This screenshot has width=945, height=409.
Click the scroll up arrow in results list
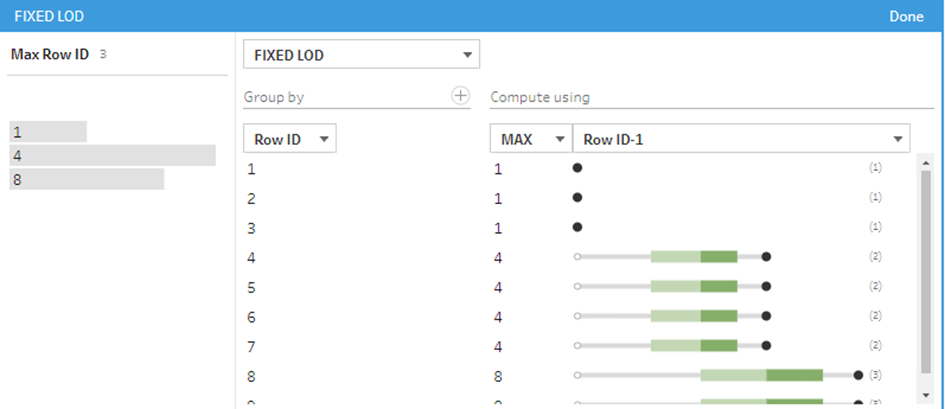pyautogui.click(x=926, y=162)
